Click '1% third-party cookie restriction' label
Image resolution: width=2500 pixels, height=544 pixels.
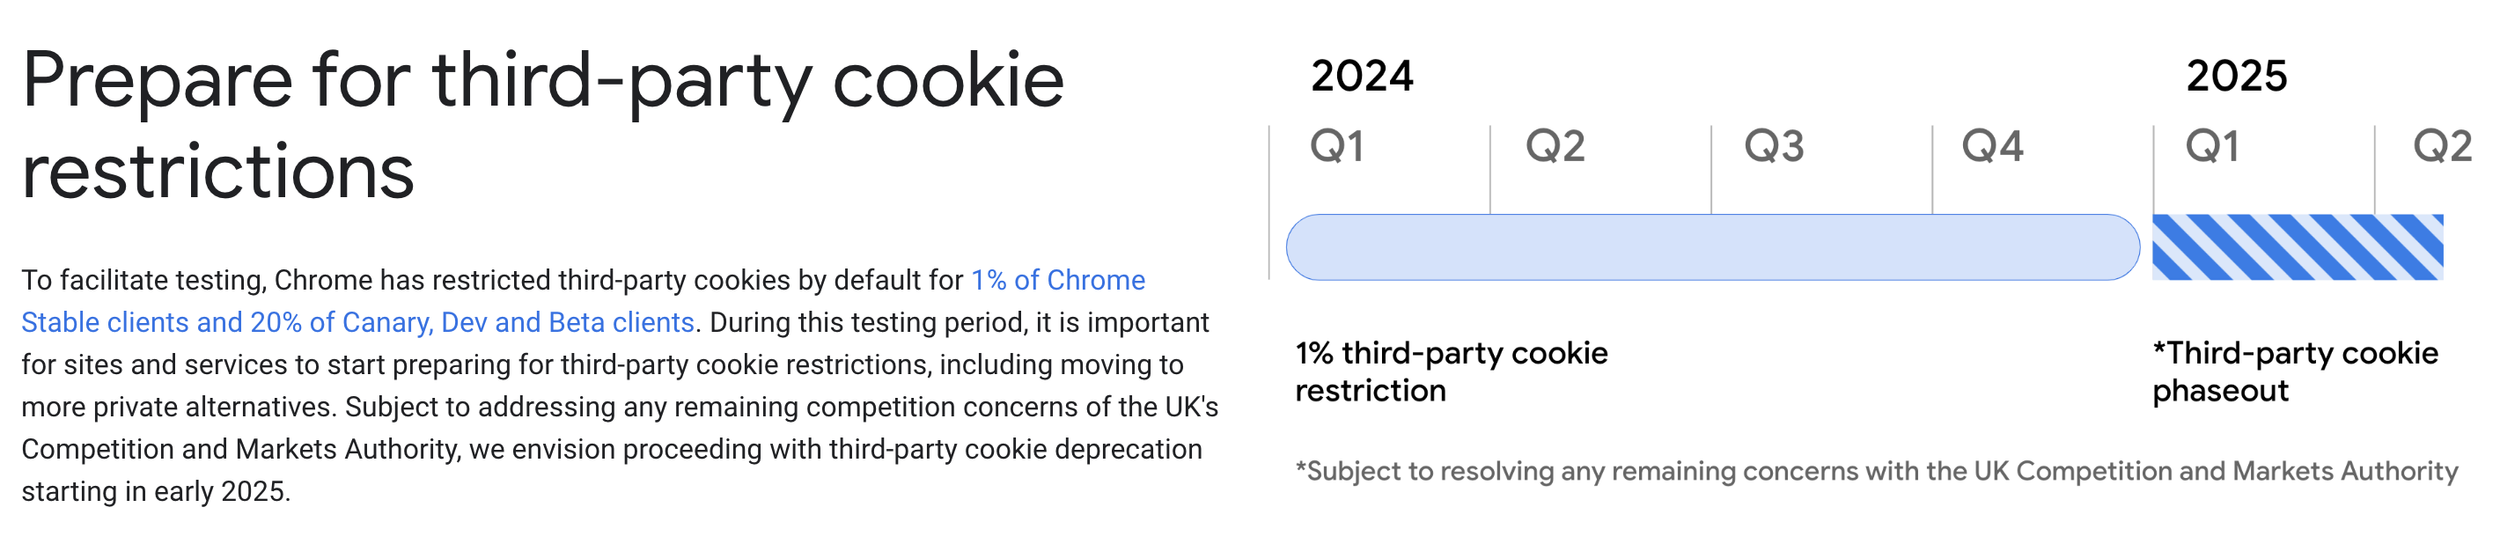point(1451,371)
